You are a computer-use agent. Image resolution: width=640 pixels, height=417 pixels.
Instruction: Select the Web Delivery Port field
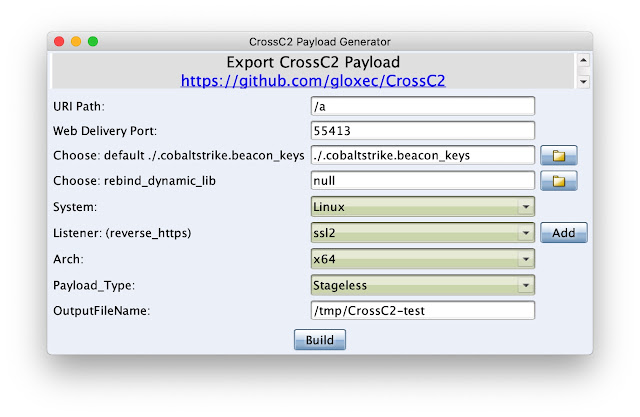click(422, 131)
